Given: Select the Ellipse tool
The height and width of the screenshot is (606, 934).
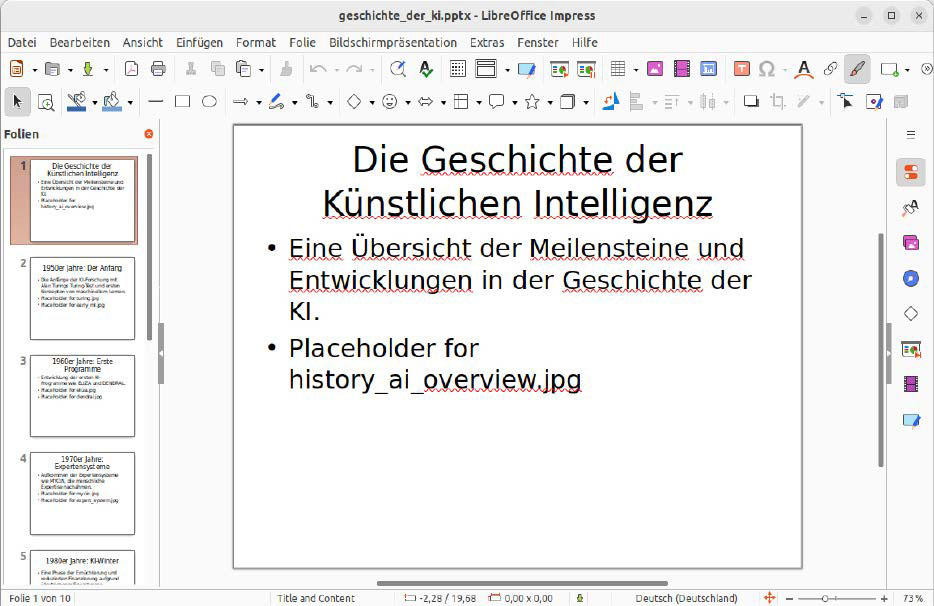Looking at the screenshot, I should click(209, 102).
